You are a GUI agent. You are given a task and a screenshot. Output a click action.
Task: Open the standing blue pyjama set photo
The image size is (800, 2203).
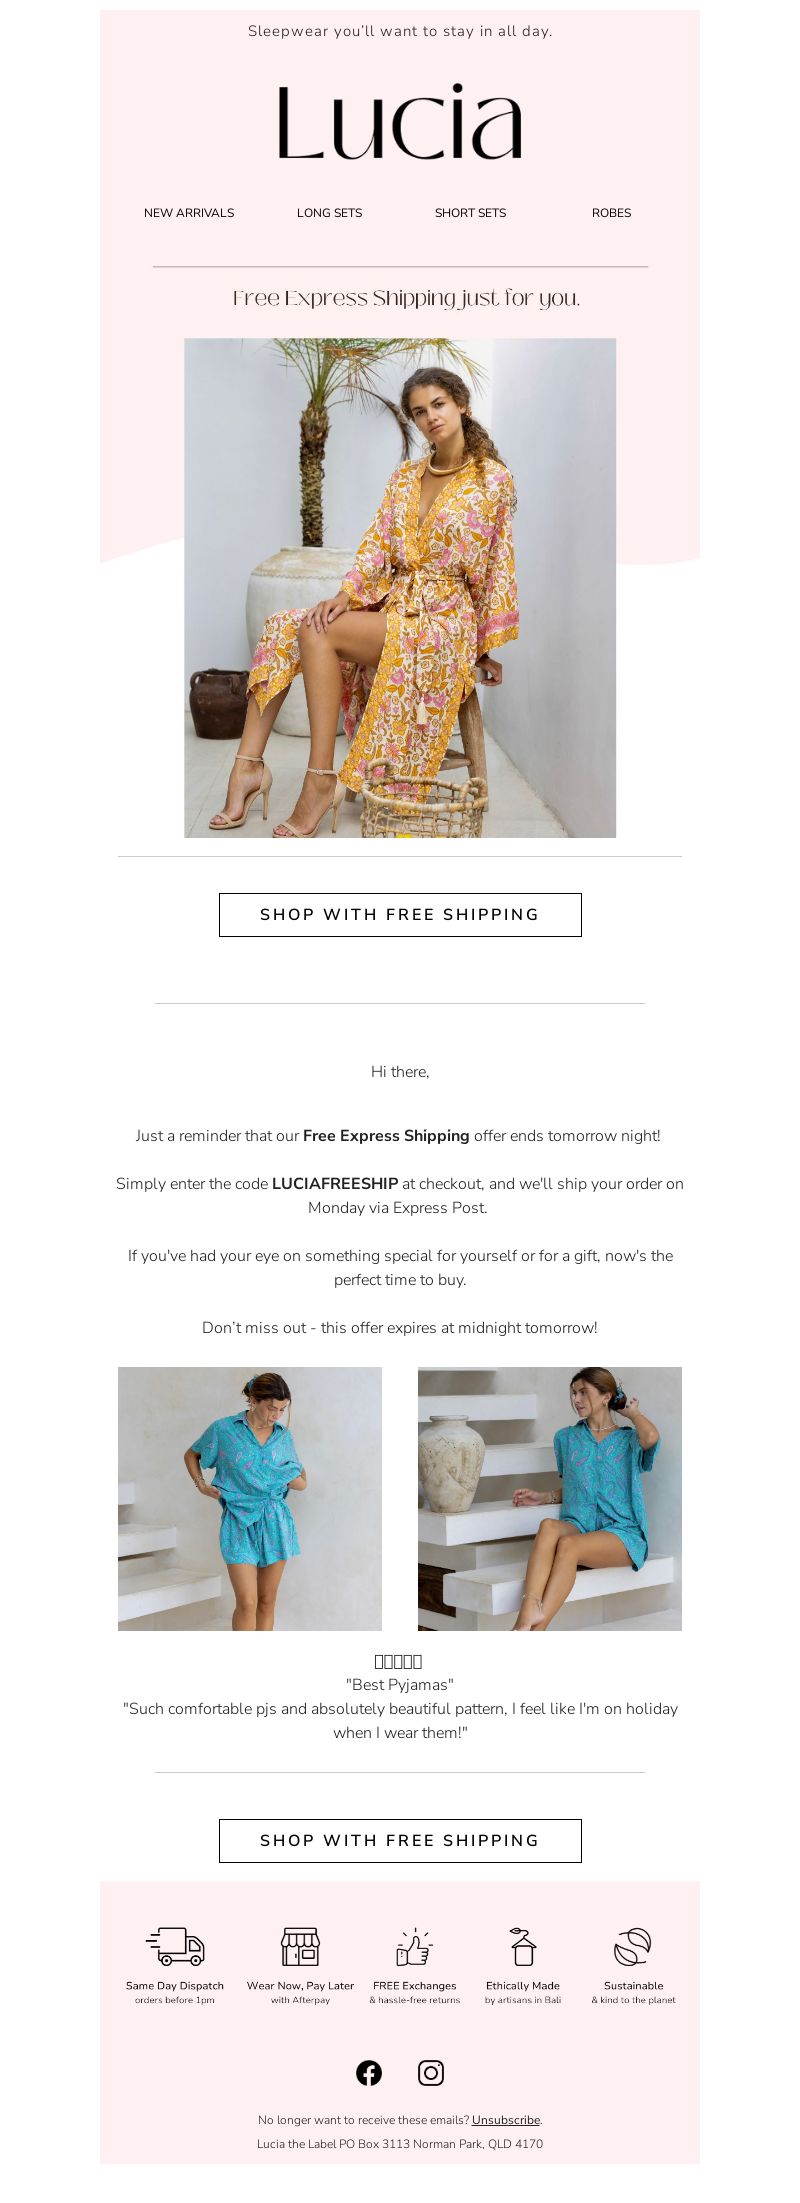[x=250, y=1499]
